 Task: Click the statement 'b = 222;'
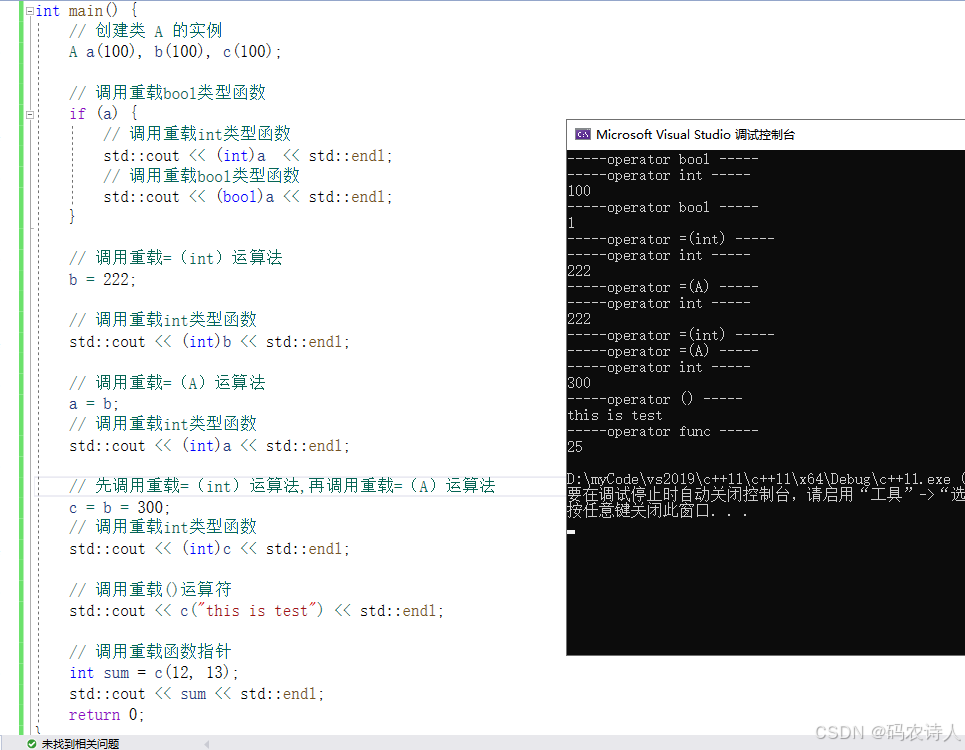coord(102,279)
